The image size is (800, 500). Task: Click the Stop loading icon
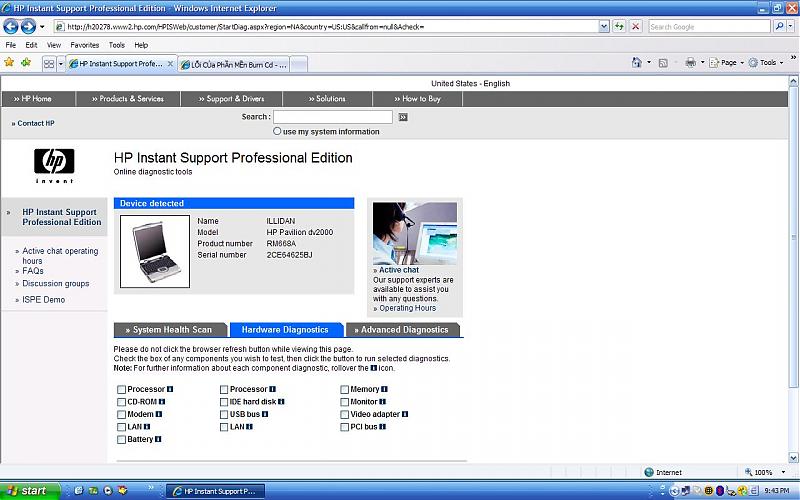[x=636, y=27]
